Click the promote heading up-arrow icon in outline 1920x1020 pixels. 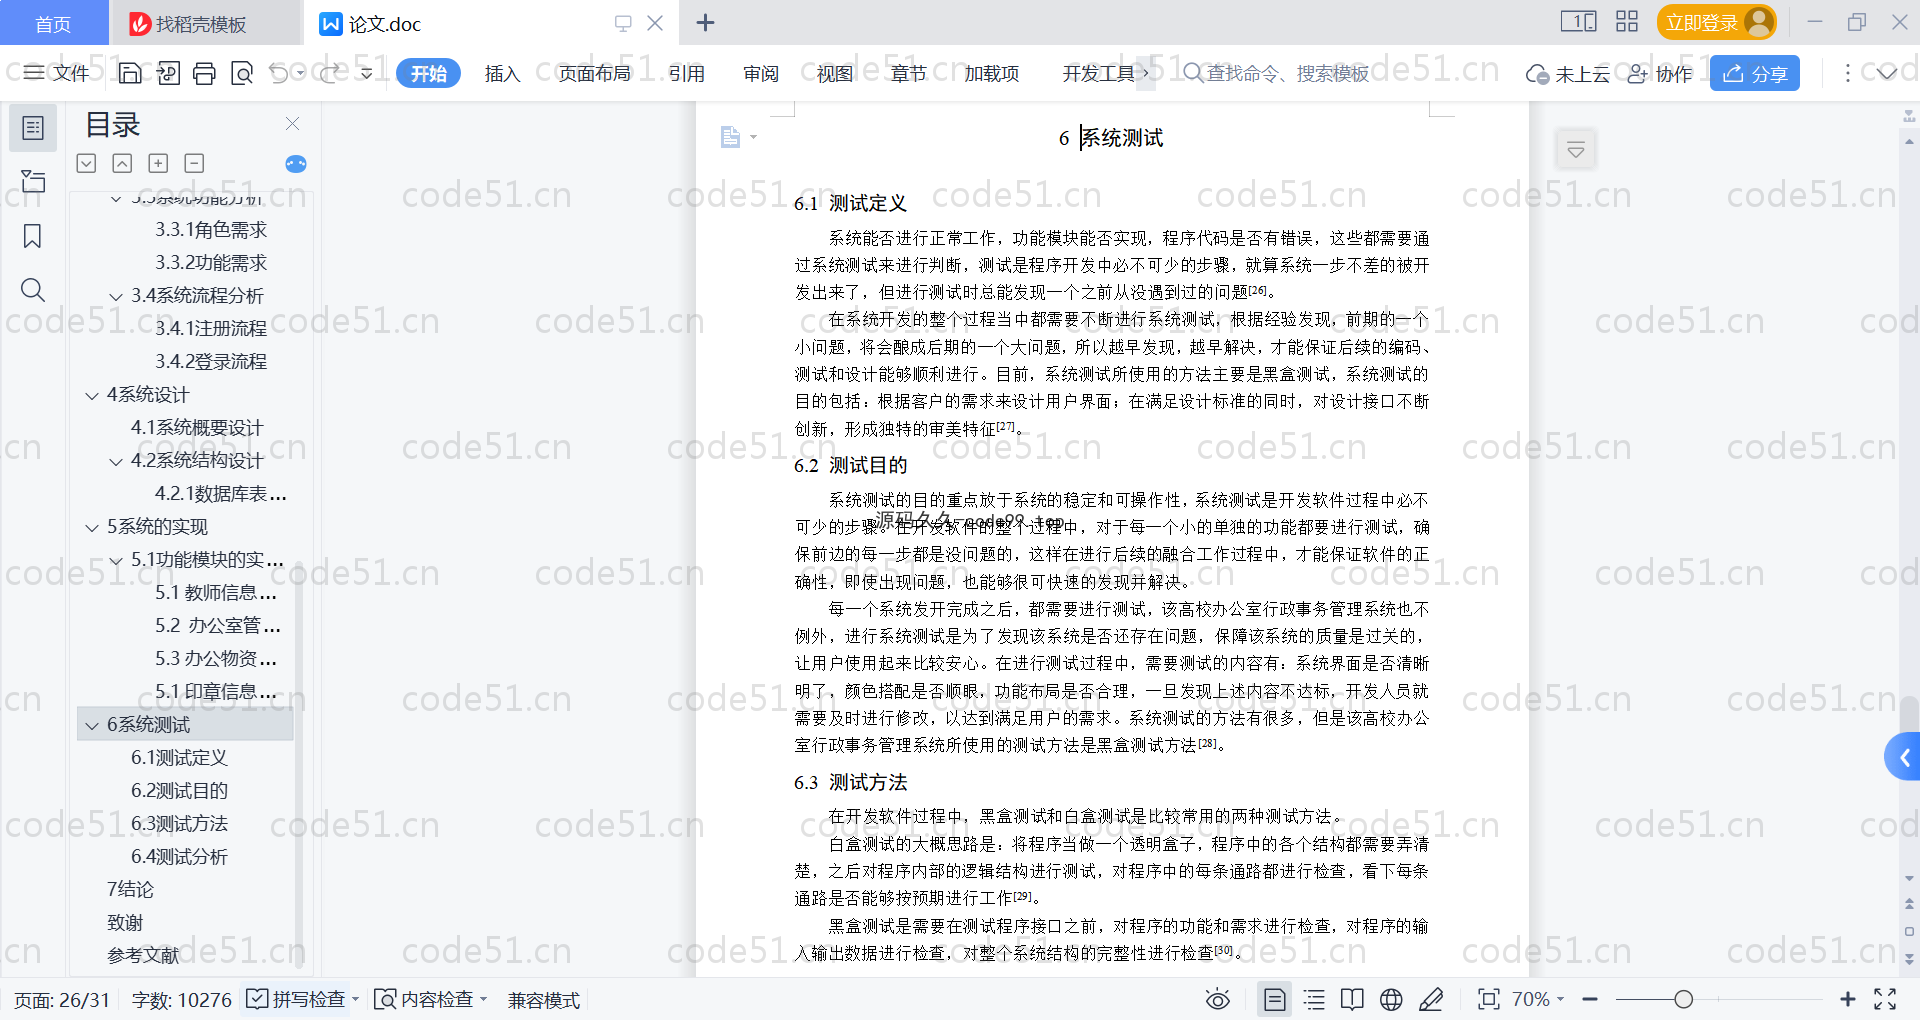[122, 163]
